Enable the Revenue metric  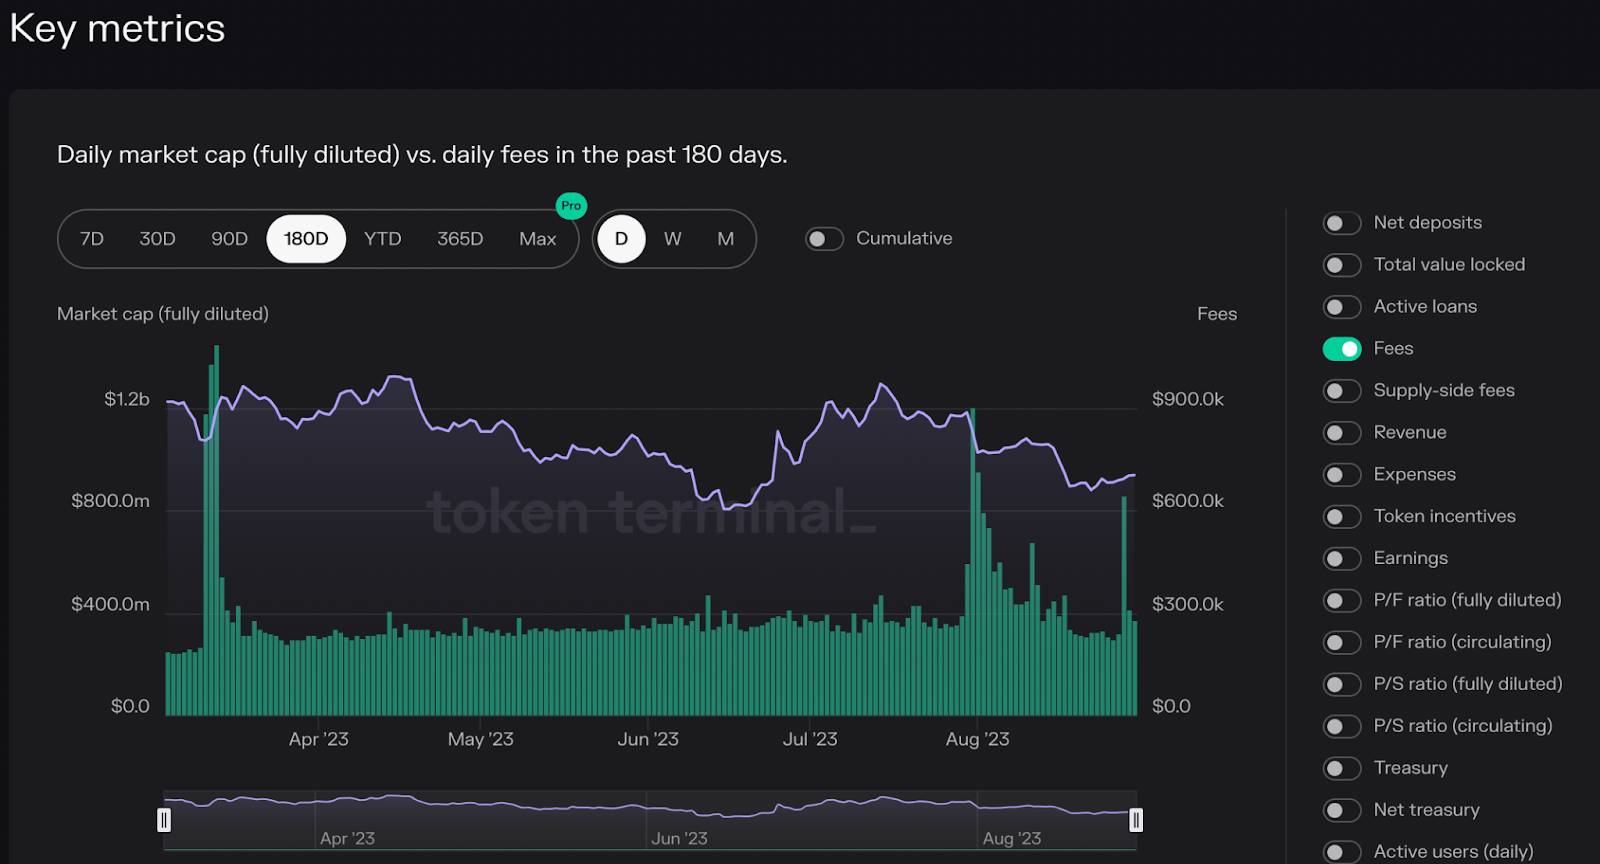1342,433
